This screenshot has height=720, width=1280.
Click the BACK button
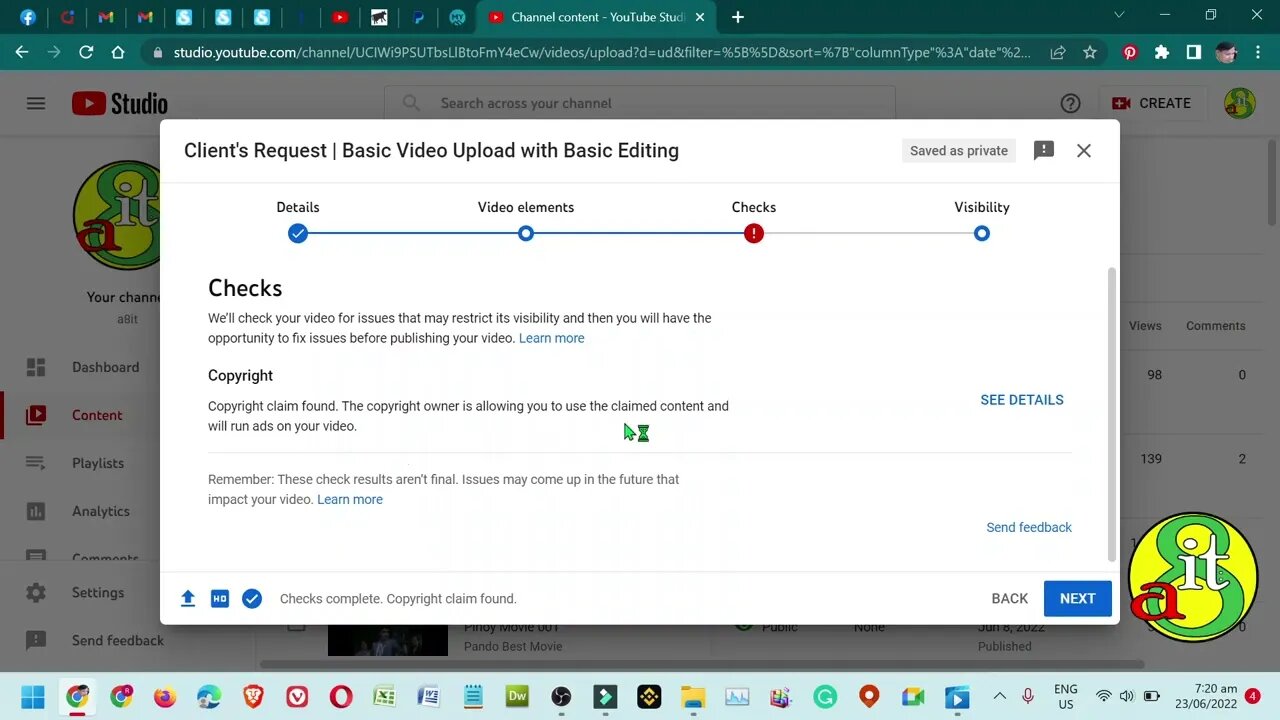pyautogui.click(x=1010, y=598)
